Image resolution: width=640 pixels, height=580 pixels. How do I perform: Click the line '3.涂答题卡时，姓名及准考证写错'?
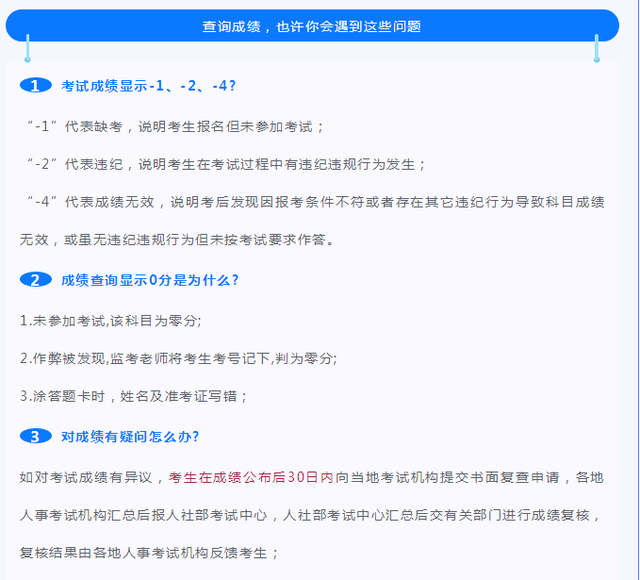point(133,396)
